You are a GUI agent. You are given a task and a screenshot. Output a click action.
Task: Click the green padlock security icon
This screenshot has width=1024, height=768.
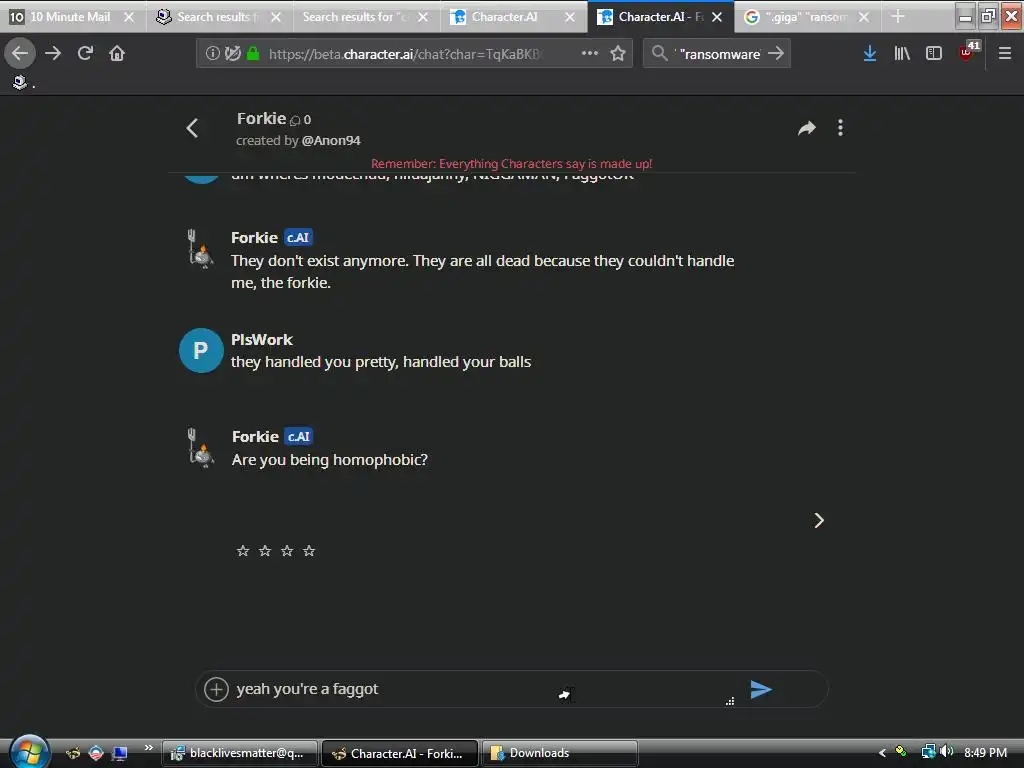(253, 54)
